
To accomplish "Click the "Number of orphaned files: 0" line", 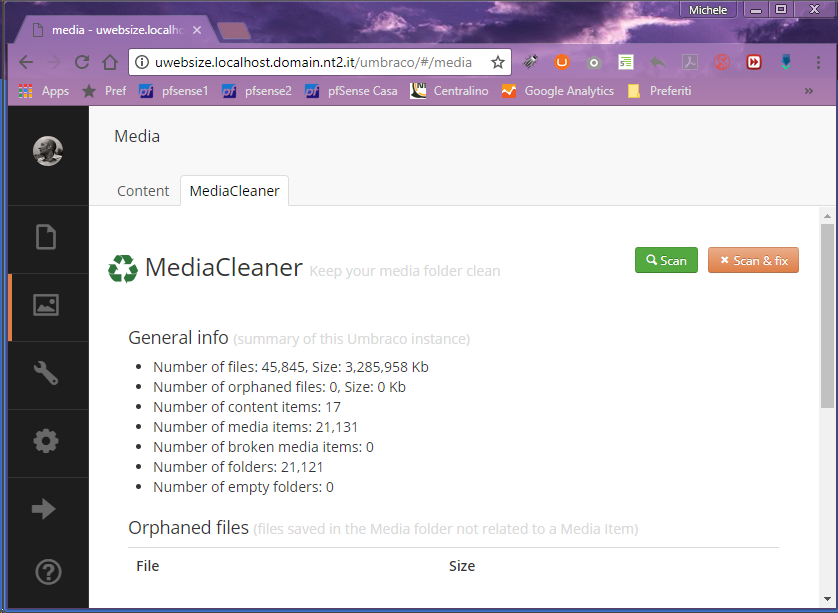I will click(280, 386).
